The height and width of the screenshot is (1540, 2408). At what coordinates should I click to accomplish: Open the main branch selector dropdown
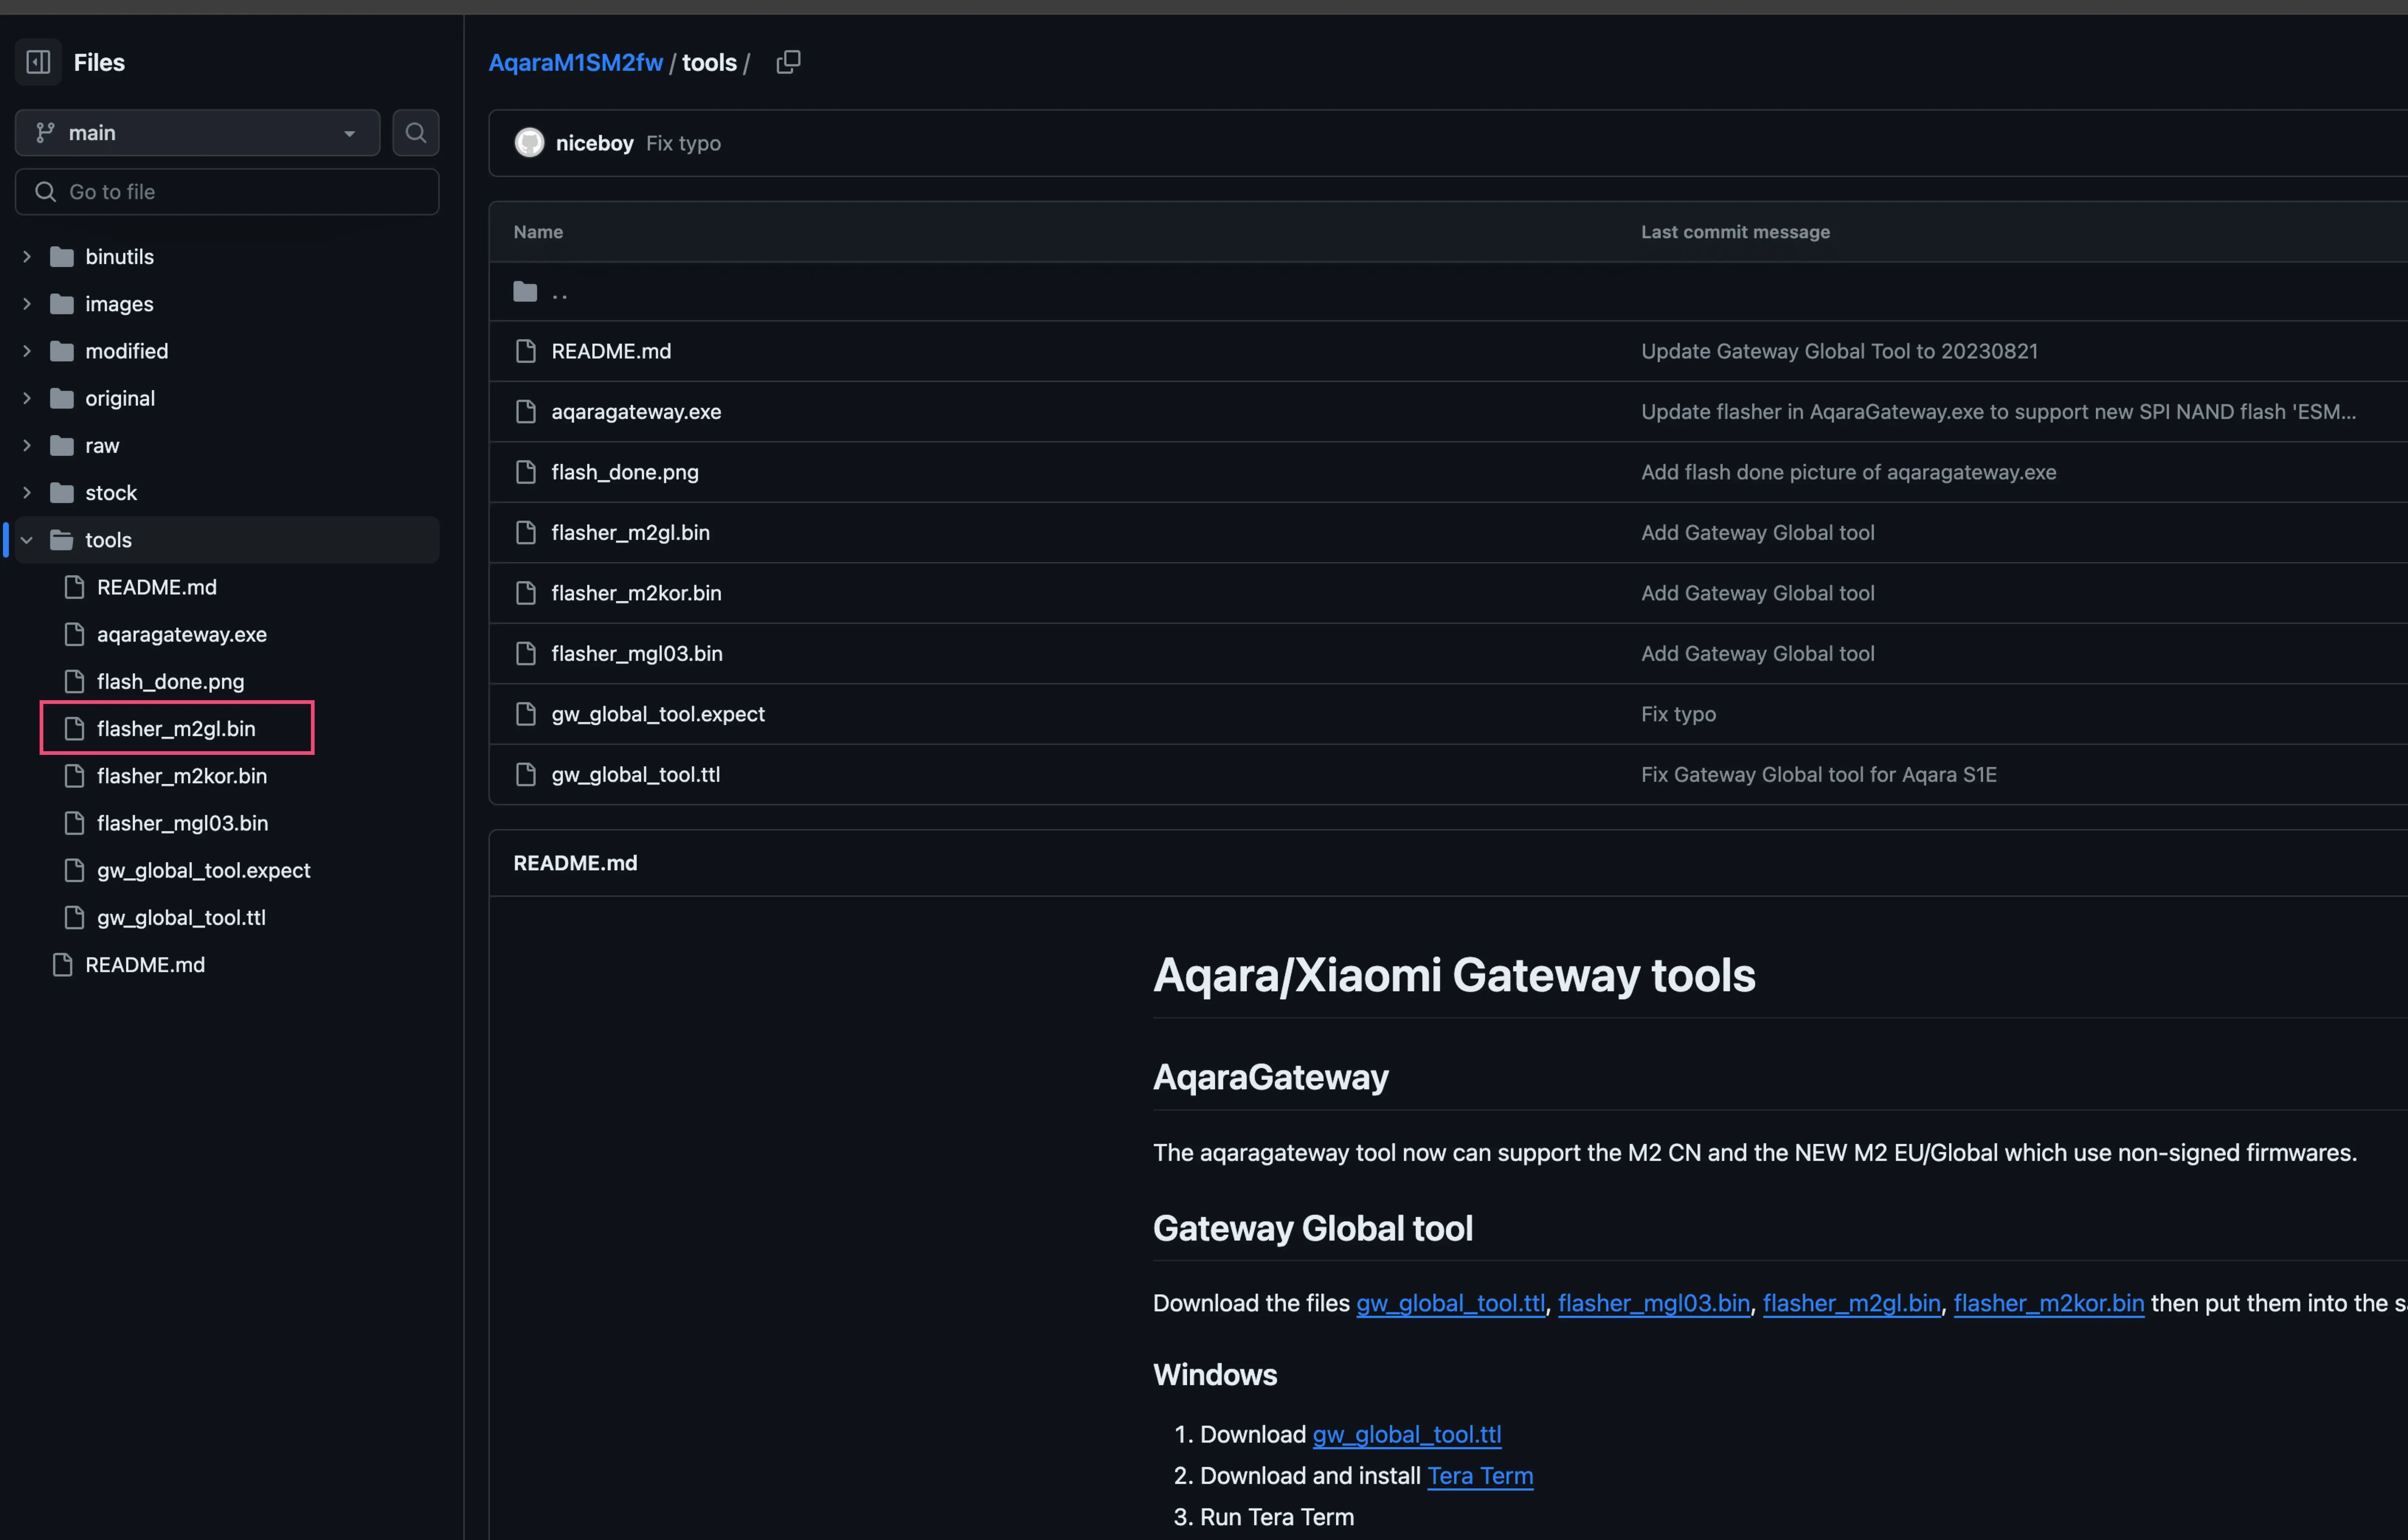[x=198, y=133]
